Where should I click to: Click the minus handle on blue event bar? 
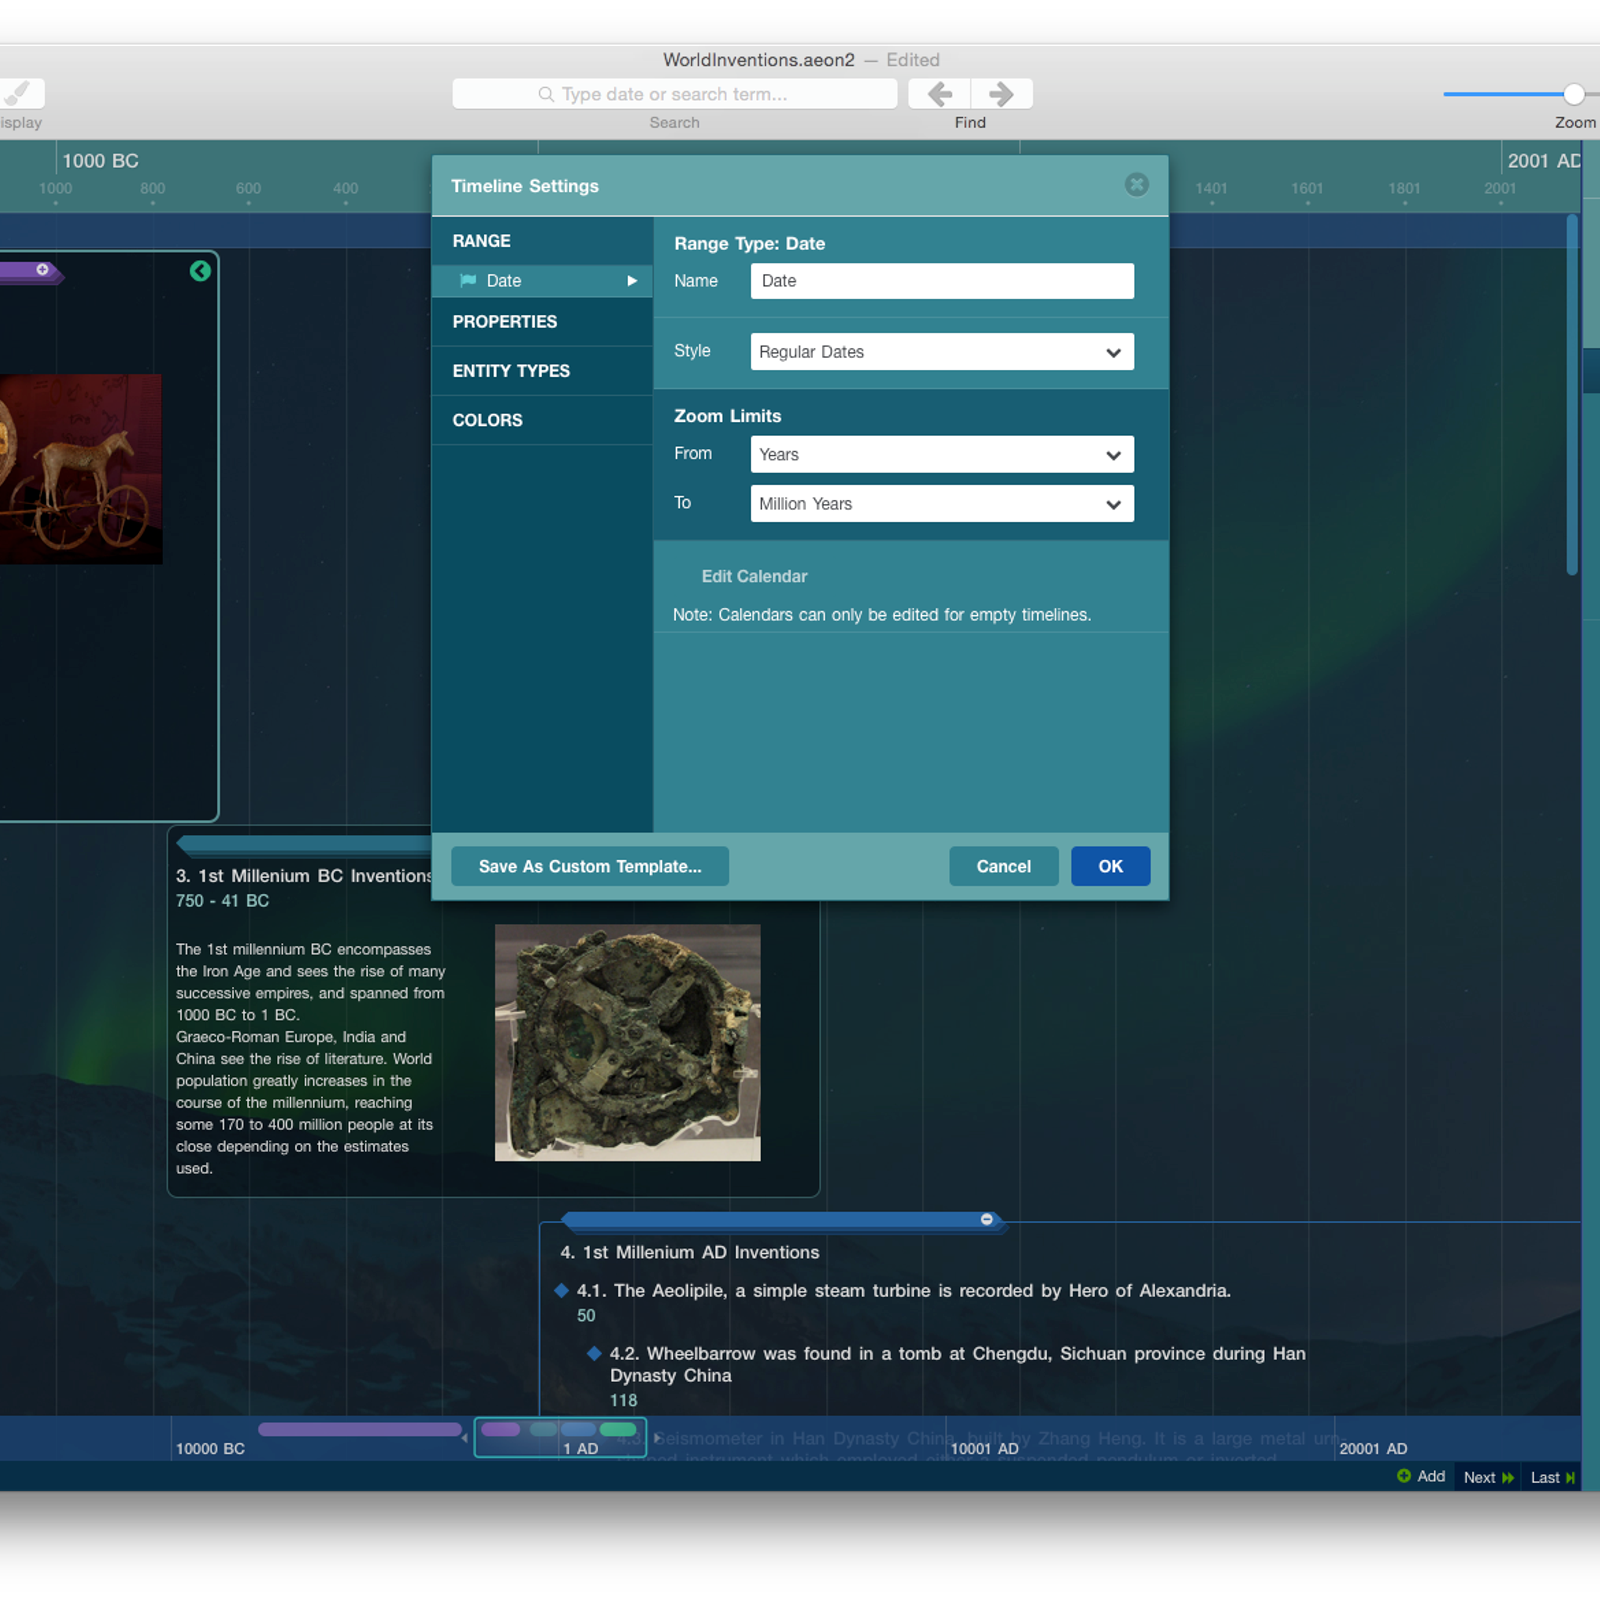[987, 1219]
